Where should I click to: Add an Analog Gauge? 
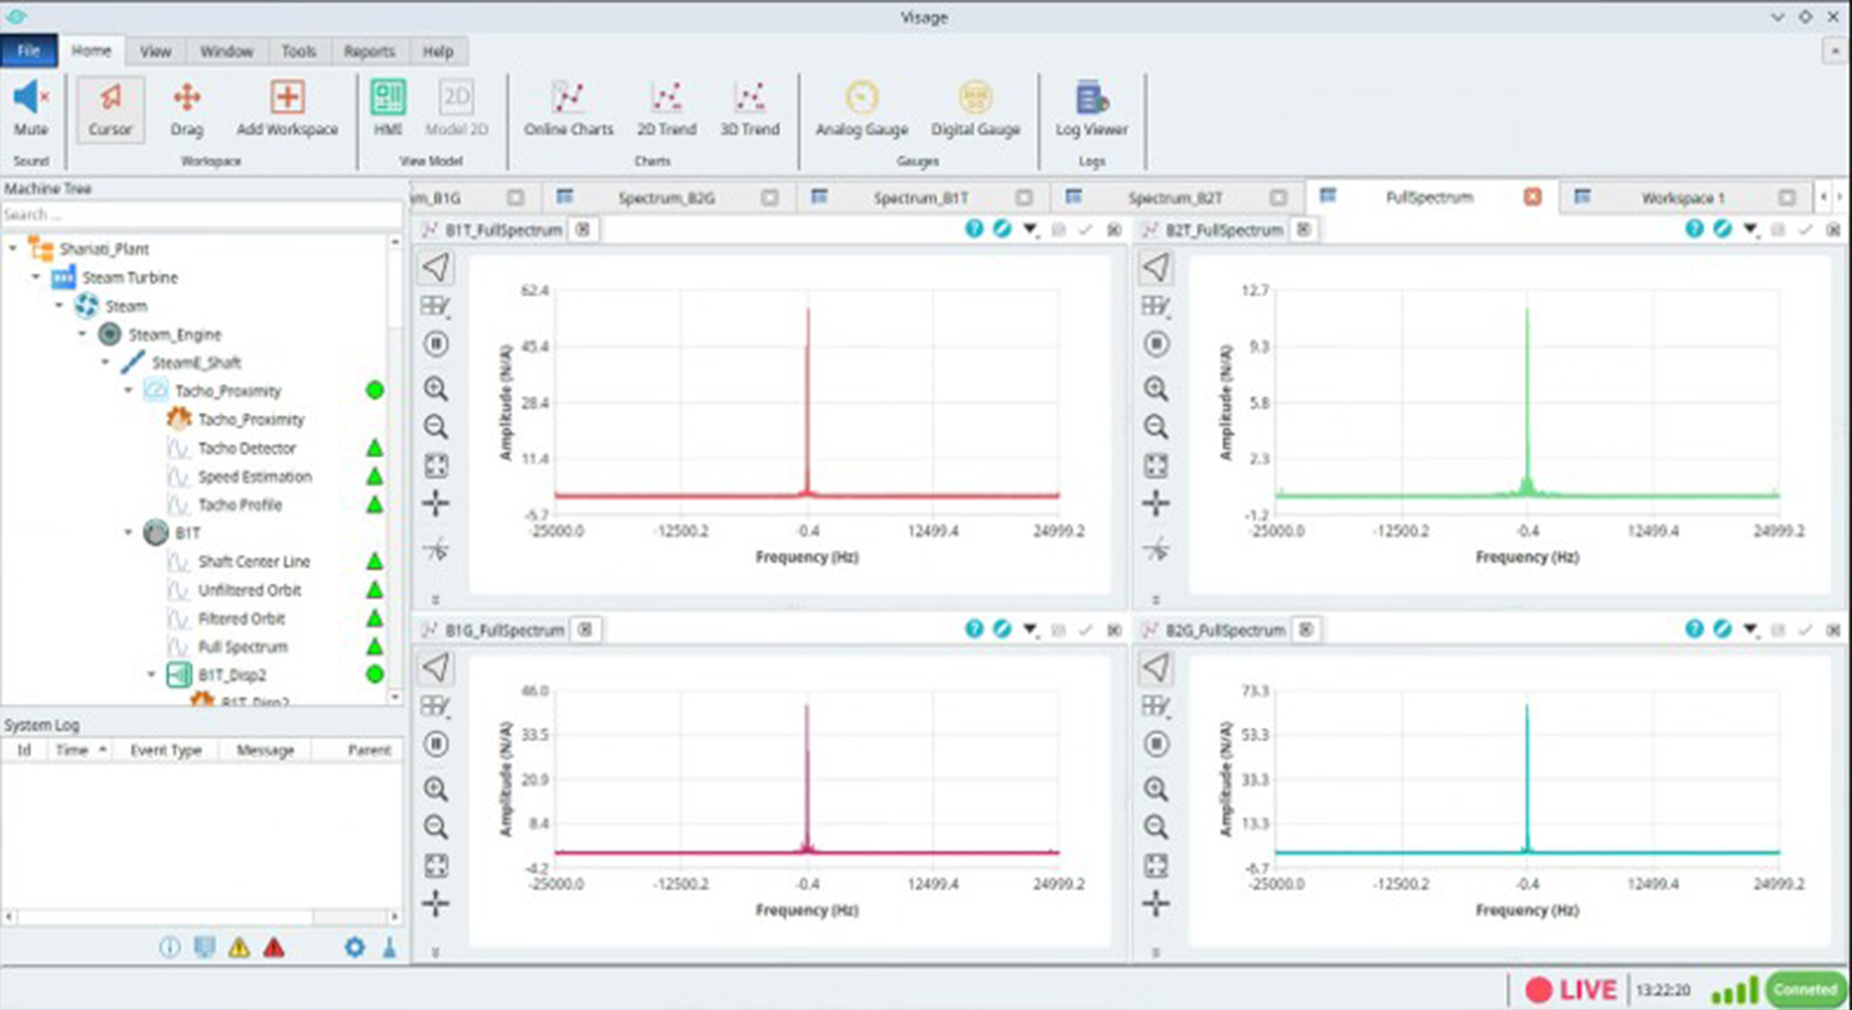pos(861,108)
